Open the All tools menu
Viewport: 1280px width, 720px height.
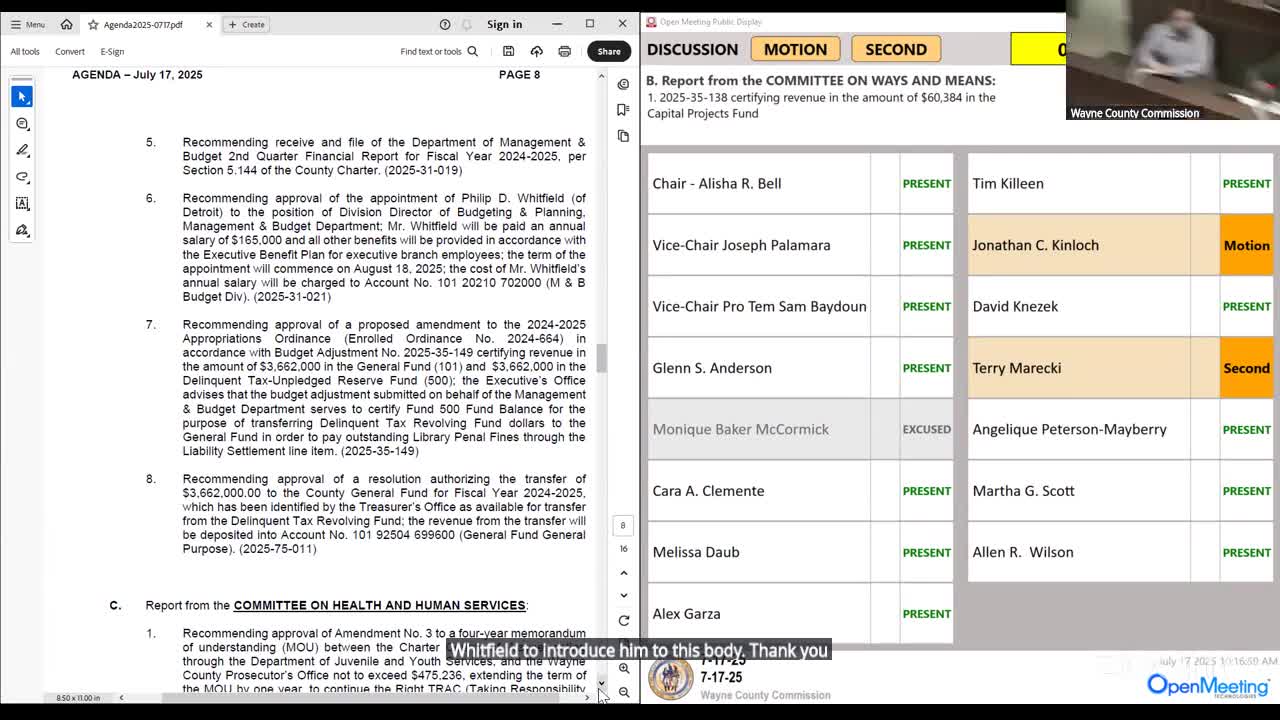coord(25,51)
